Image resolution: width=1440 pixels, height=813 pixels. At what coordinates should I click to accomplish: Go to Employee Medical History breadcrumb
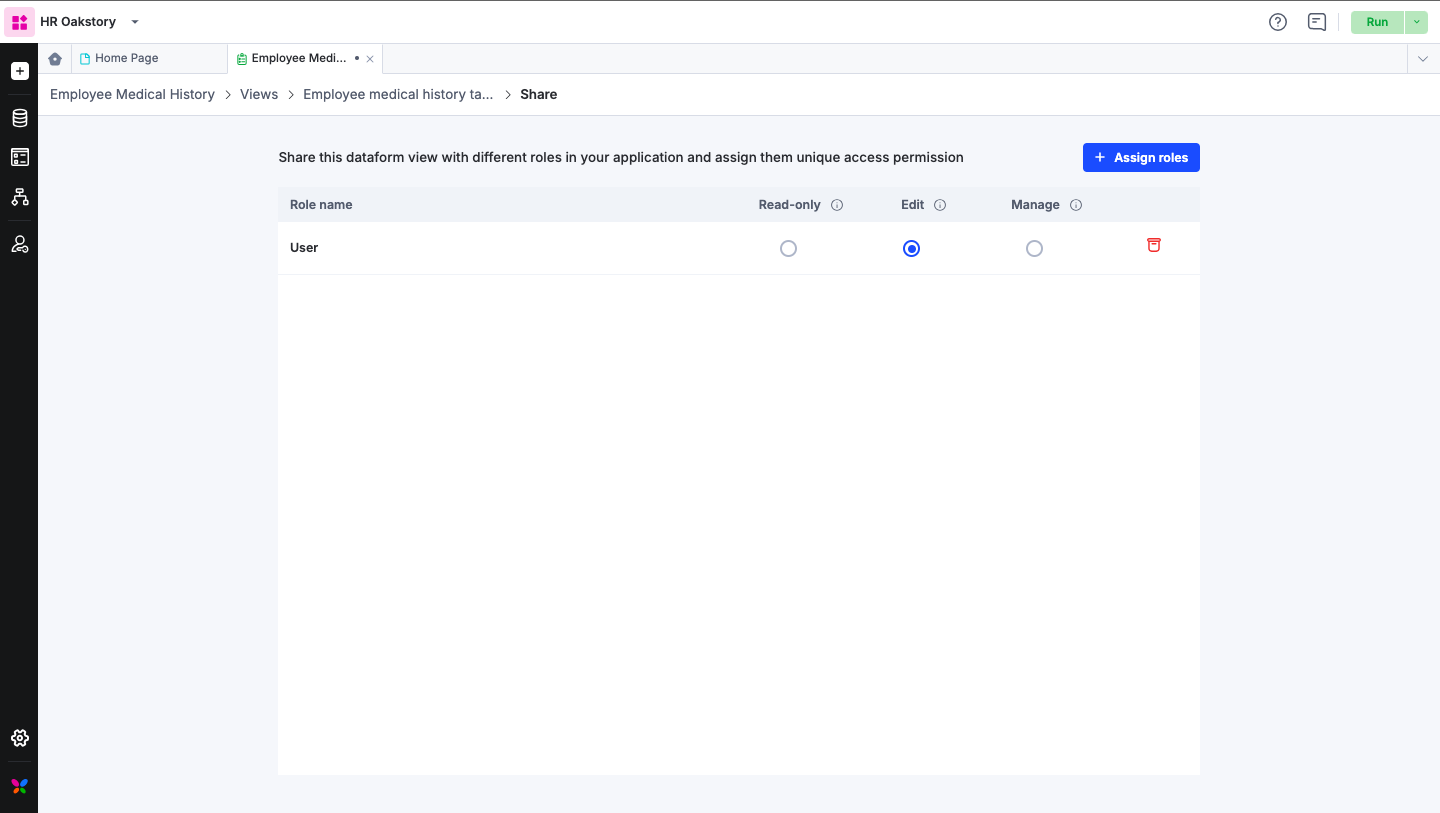coord(132,94)
